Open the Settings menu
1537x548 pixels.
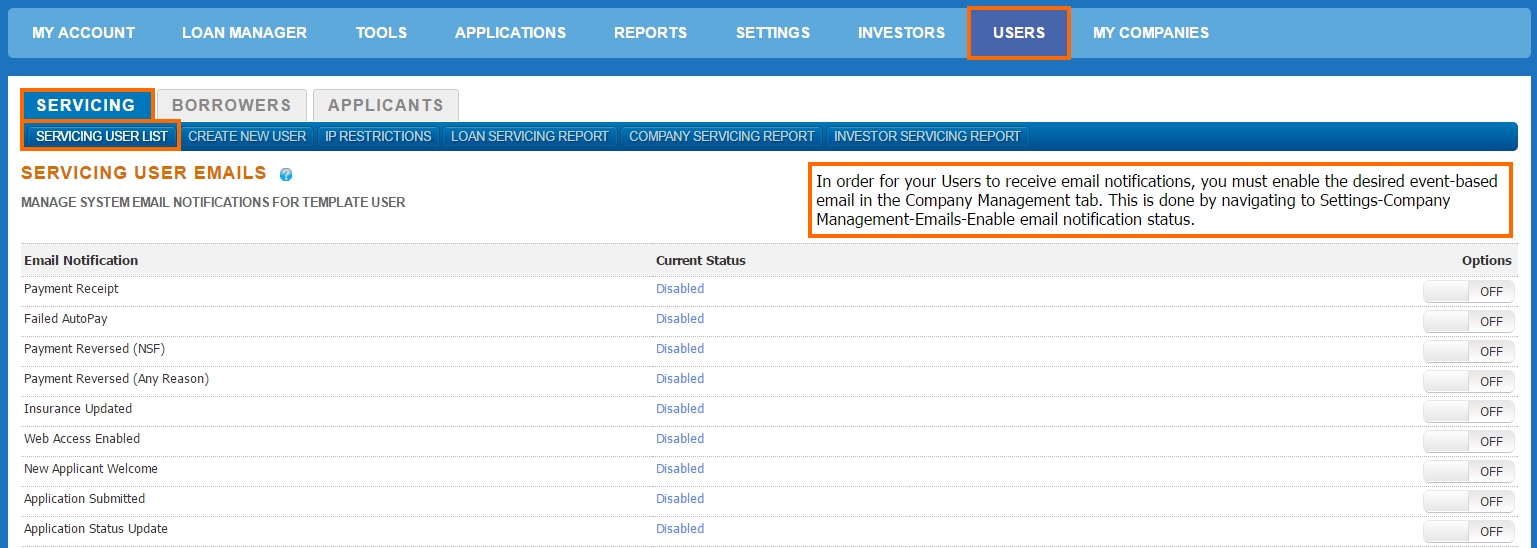click(x=773, y=33)
